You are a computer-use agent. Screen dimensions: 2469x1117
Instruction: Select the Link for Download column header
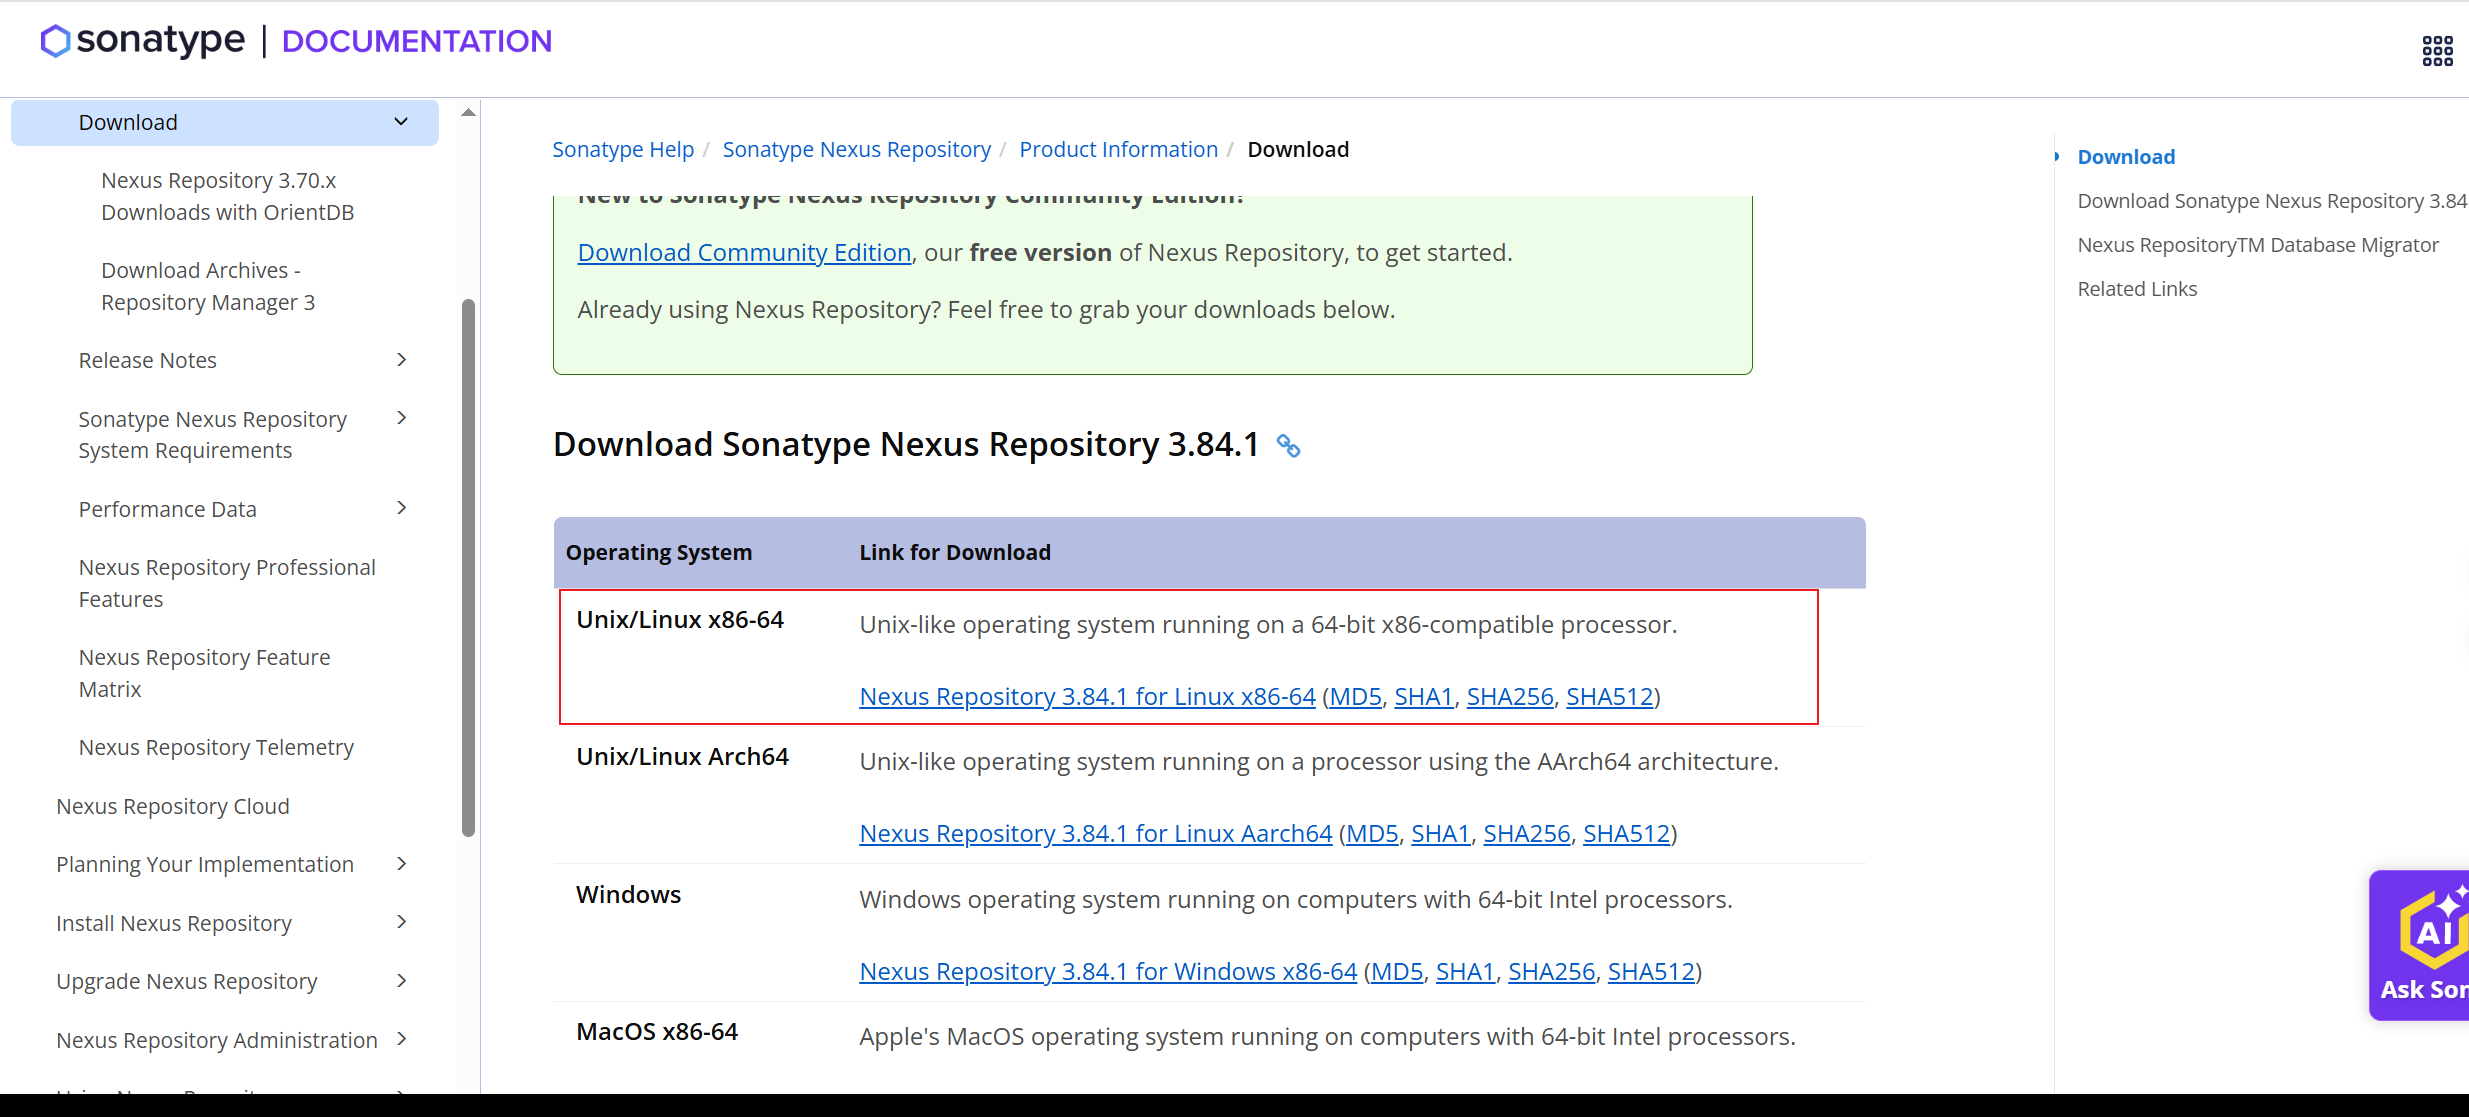pyautogui.click(x=955, y=552)
